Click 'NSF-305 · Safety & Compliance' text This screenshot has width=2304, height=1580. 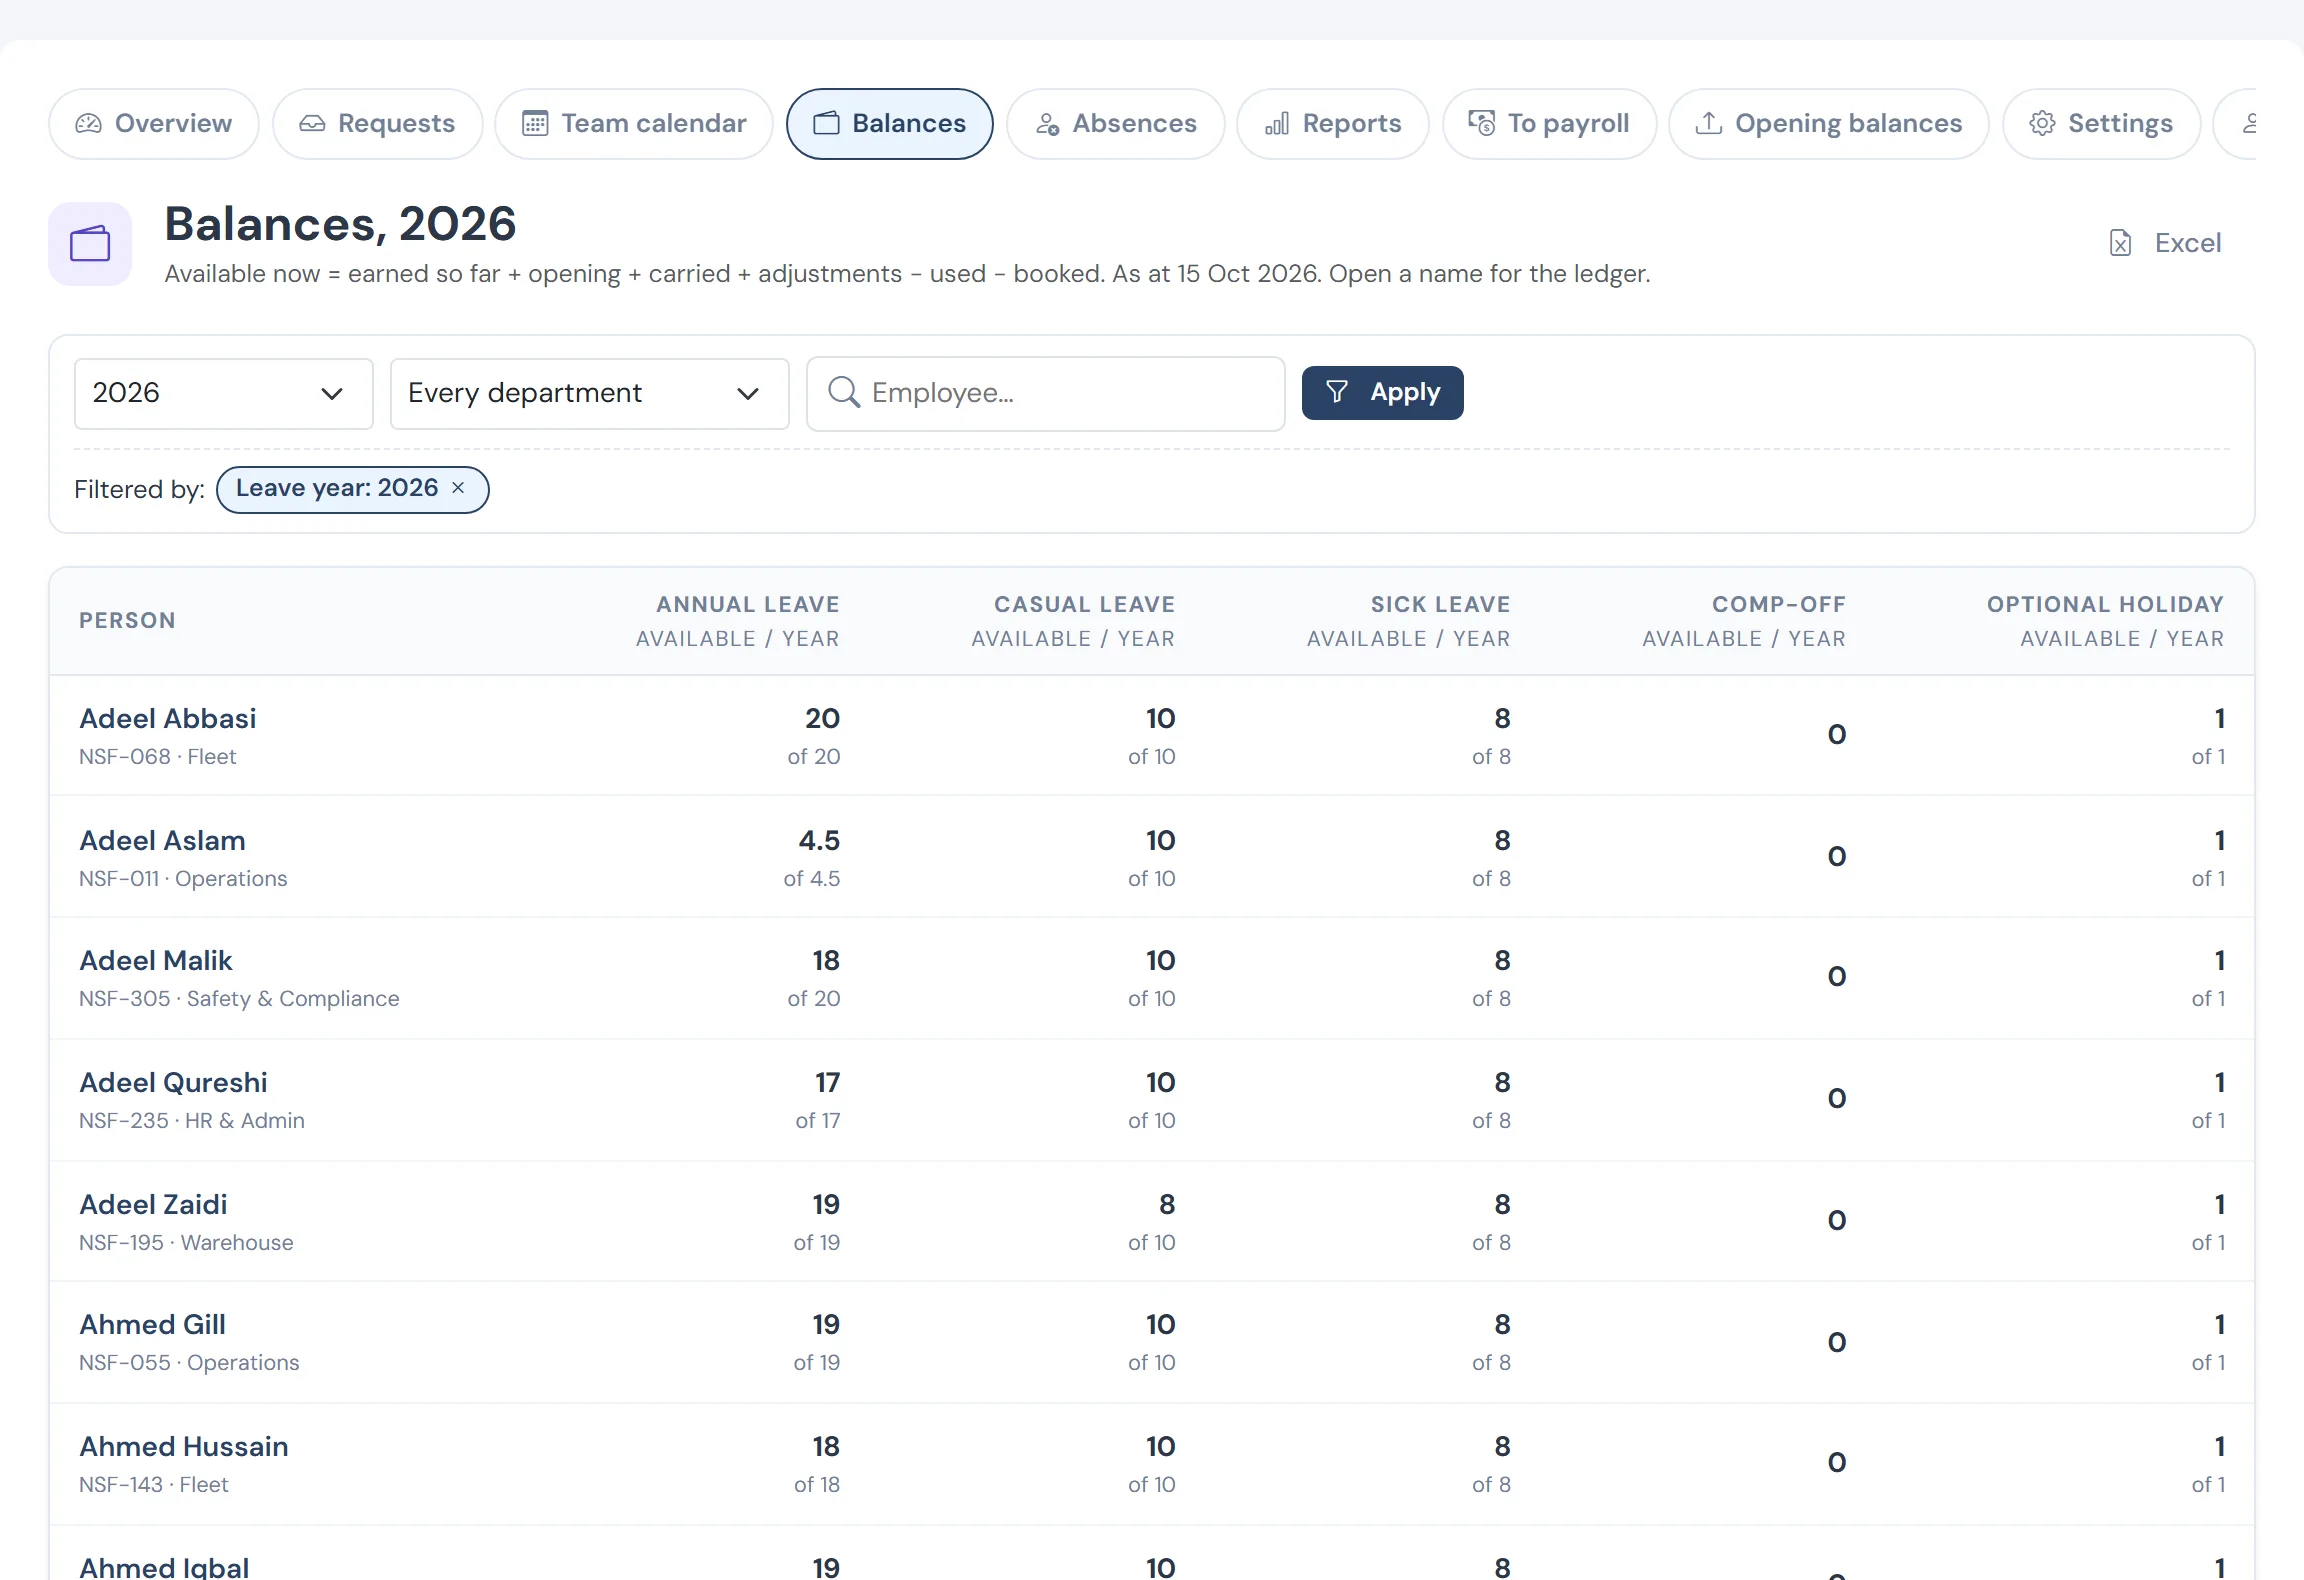click(x=239, y=998)
